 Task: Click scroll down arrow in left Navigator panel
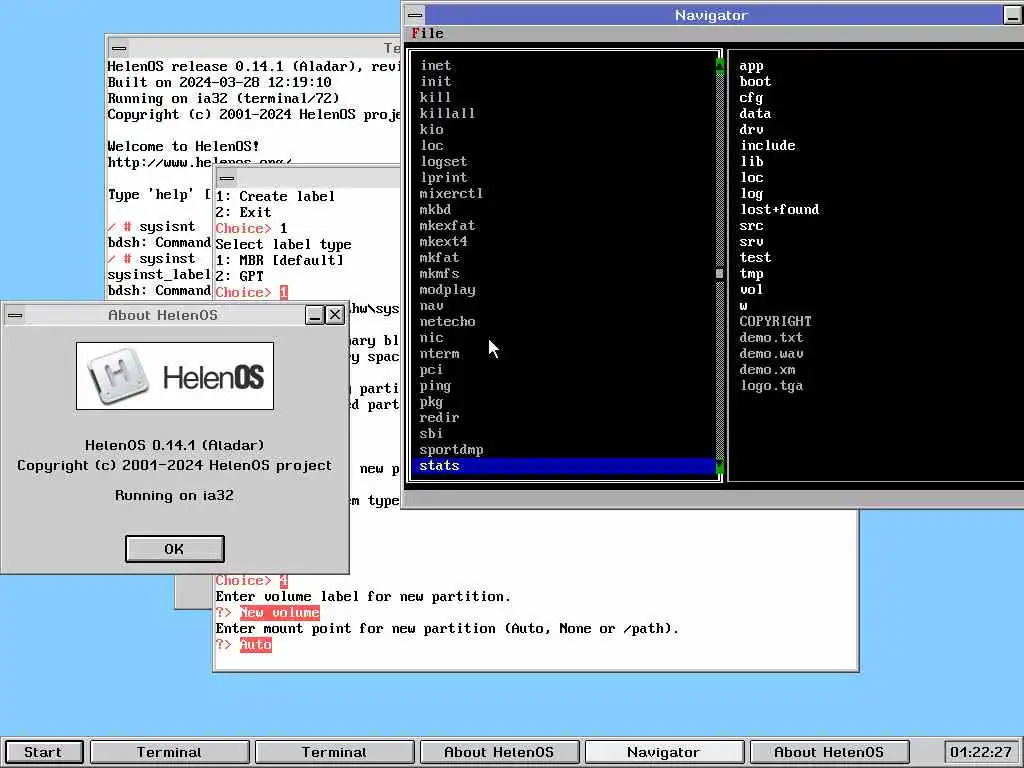tap(720, 466)
